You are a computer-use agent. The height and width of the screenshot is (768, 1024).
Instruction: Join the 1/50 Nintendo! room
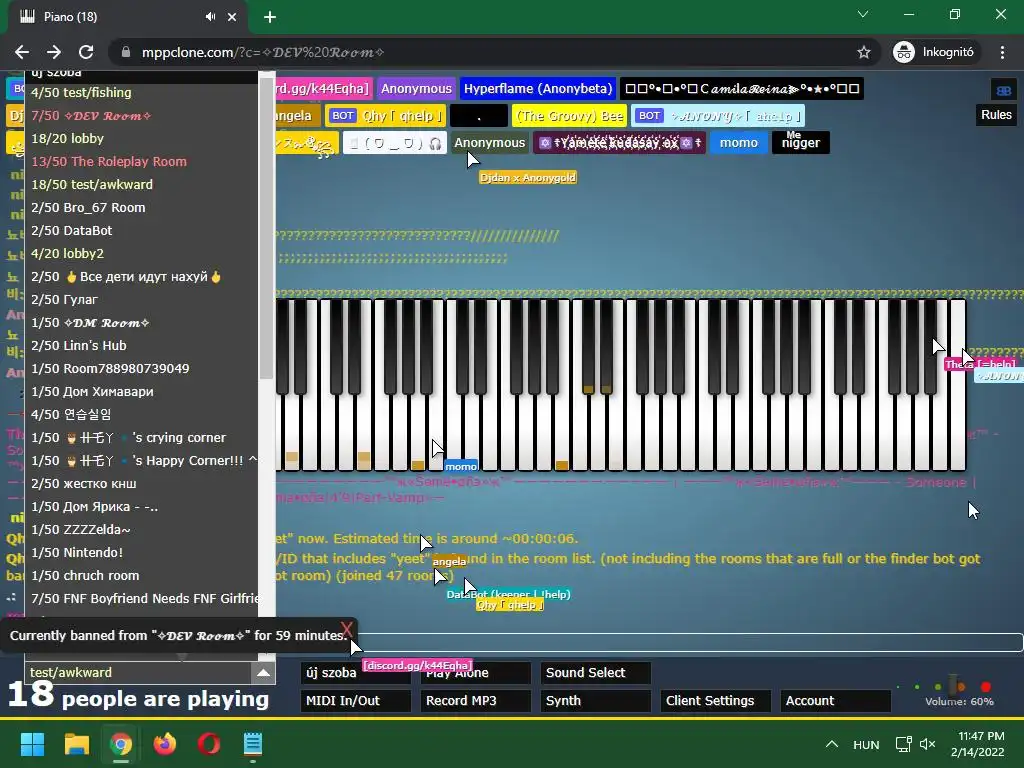click(142, 552)
